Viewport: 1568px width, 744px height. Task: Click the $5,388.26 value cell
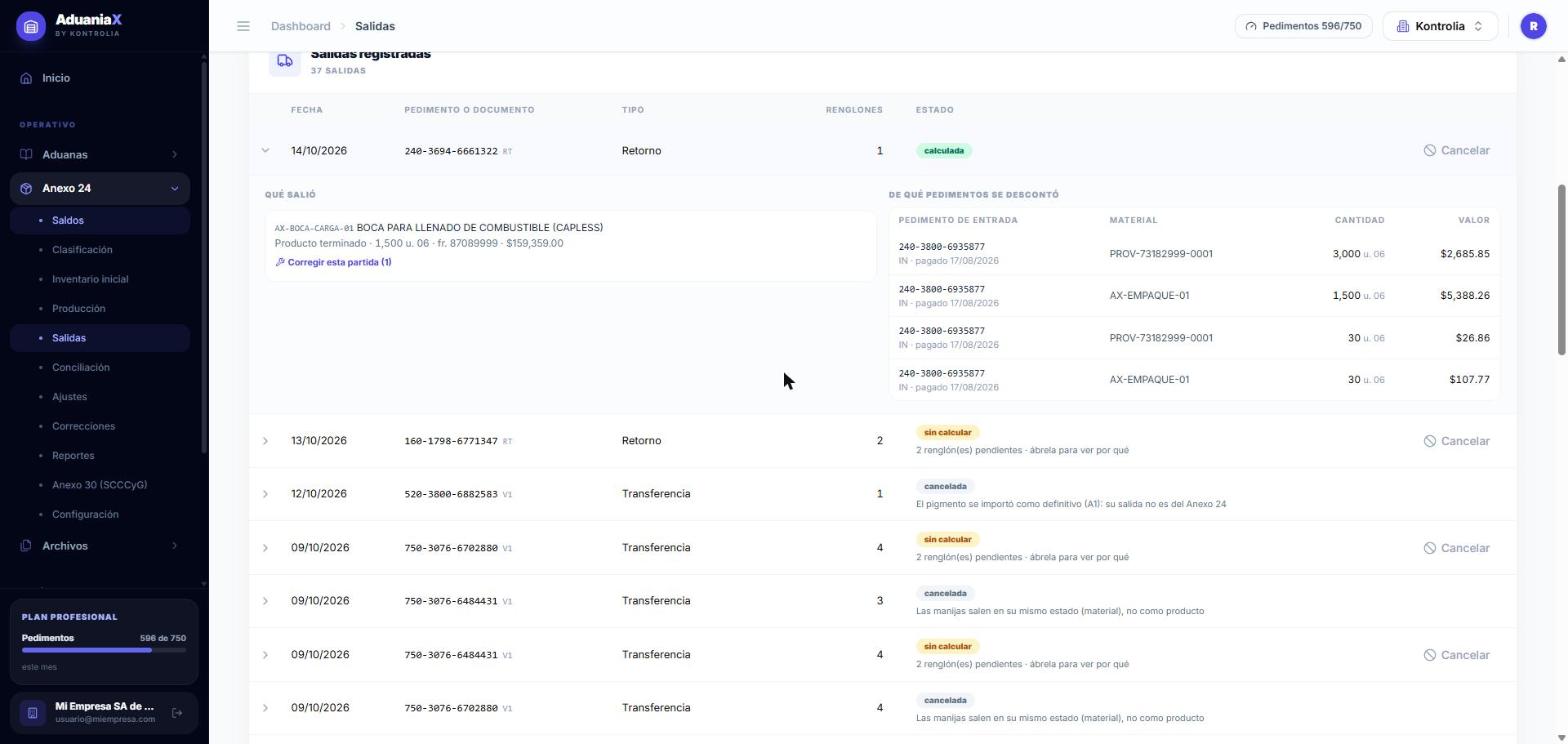[x=1464, y=296]
